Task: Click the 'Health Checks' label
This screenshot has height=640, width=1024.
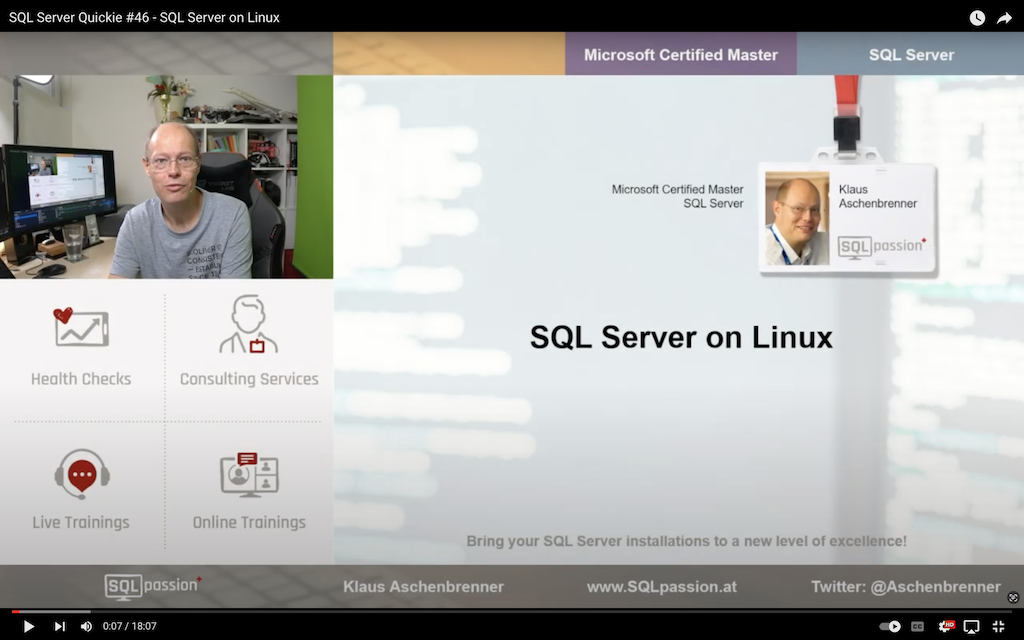Action: pos(81,379)
